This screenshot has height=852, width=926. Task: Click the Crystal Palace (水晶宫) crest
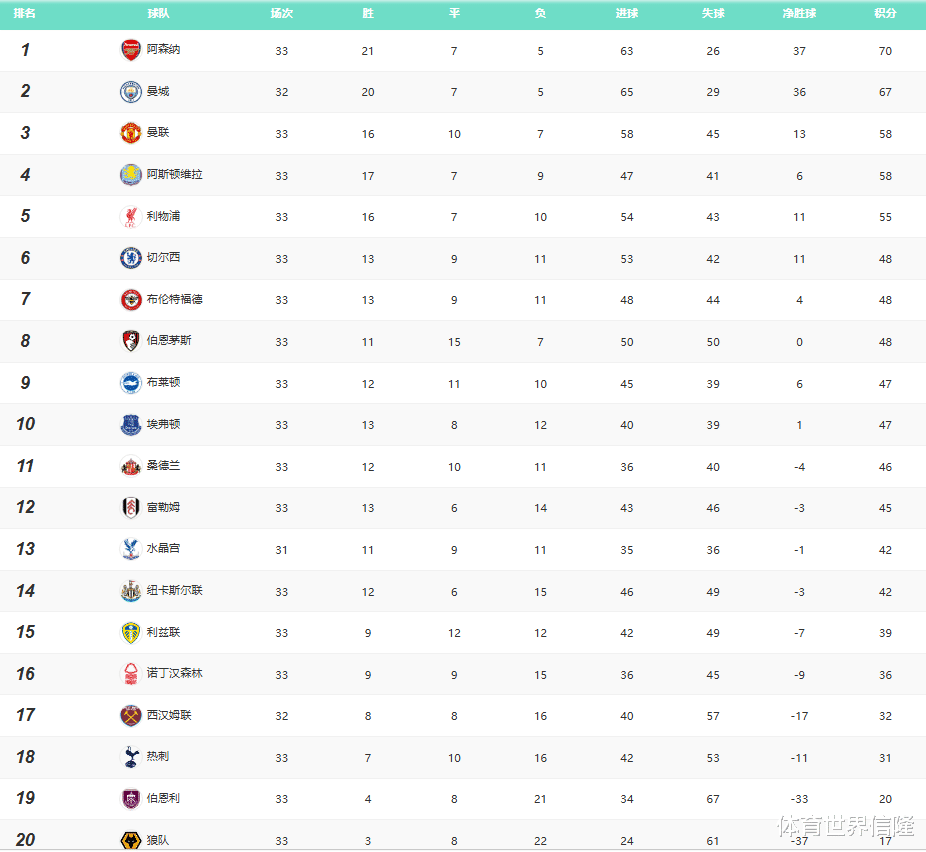131,549
